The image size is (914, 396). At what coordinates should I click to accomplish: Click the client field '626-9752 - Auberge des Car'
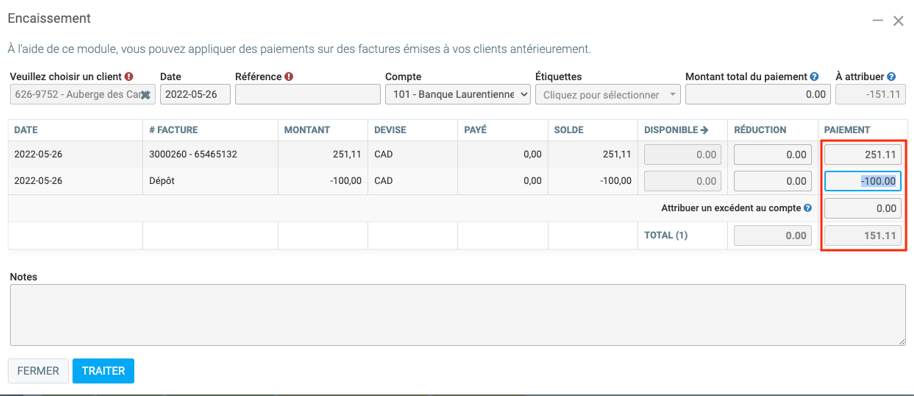83,94
